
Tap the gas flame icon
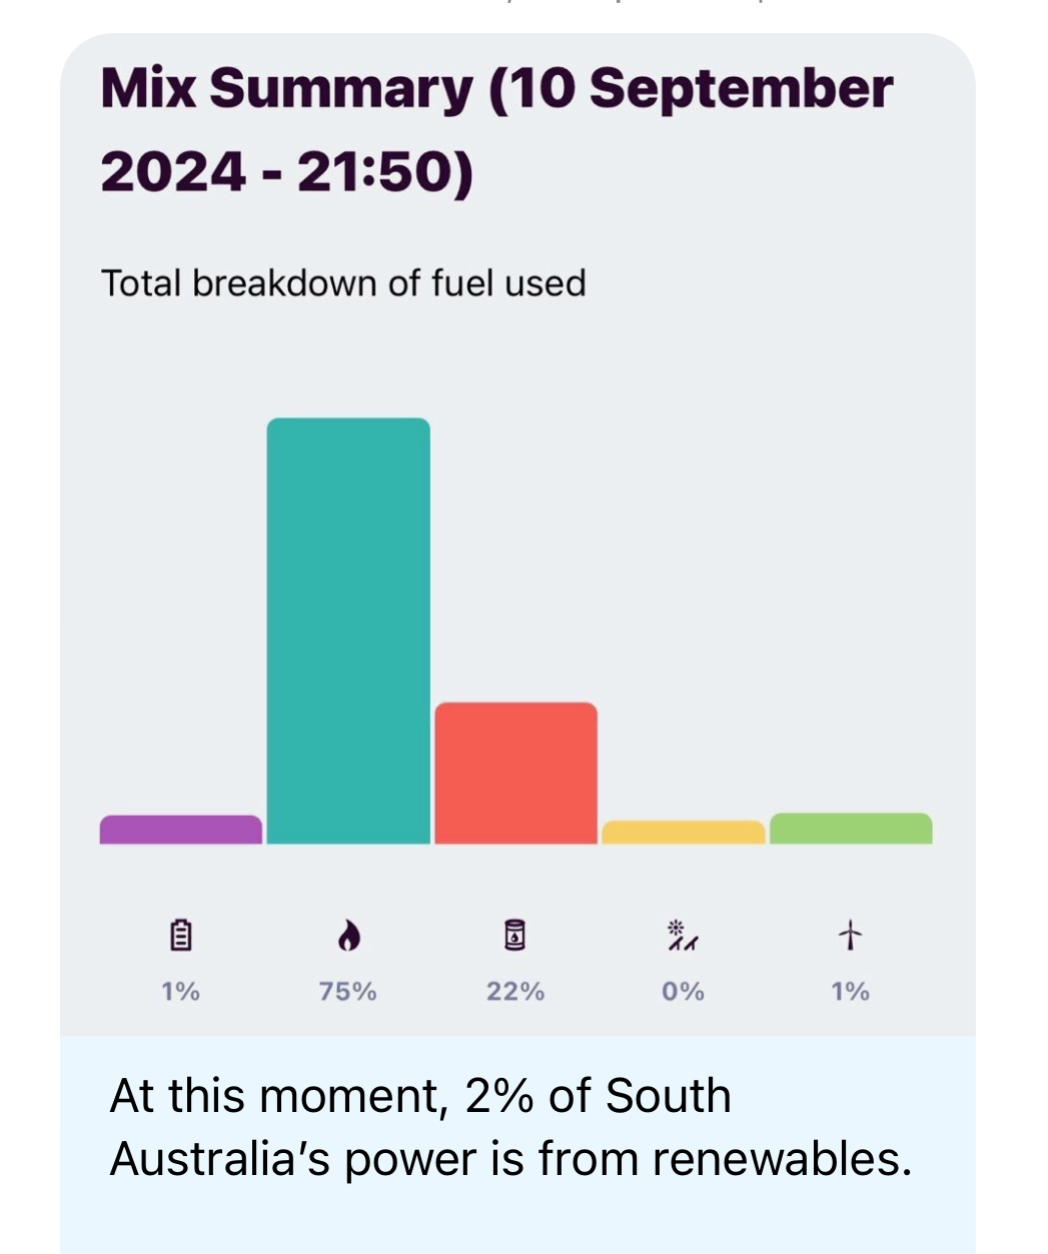pyautogui.click(x=348, y=935)
